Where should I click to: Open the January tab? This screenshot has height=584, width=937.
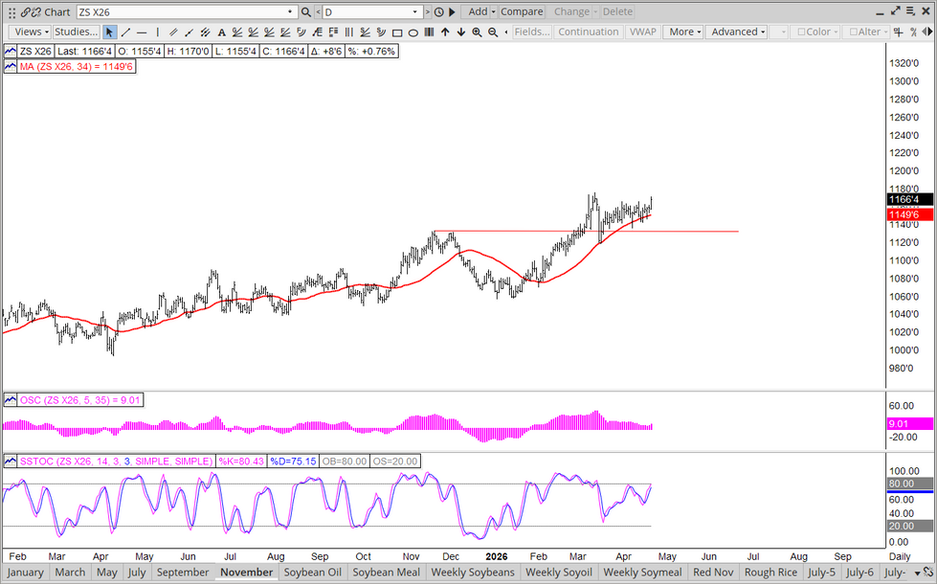click(x=25, y=572)
